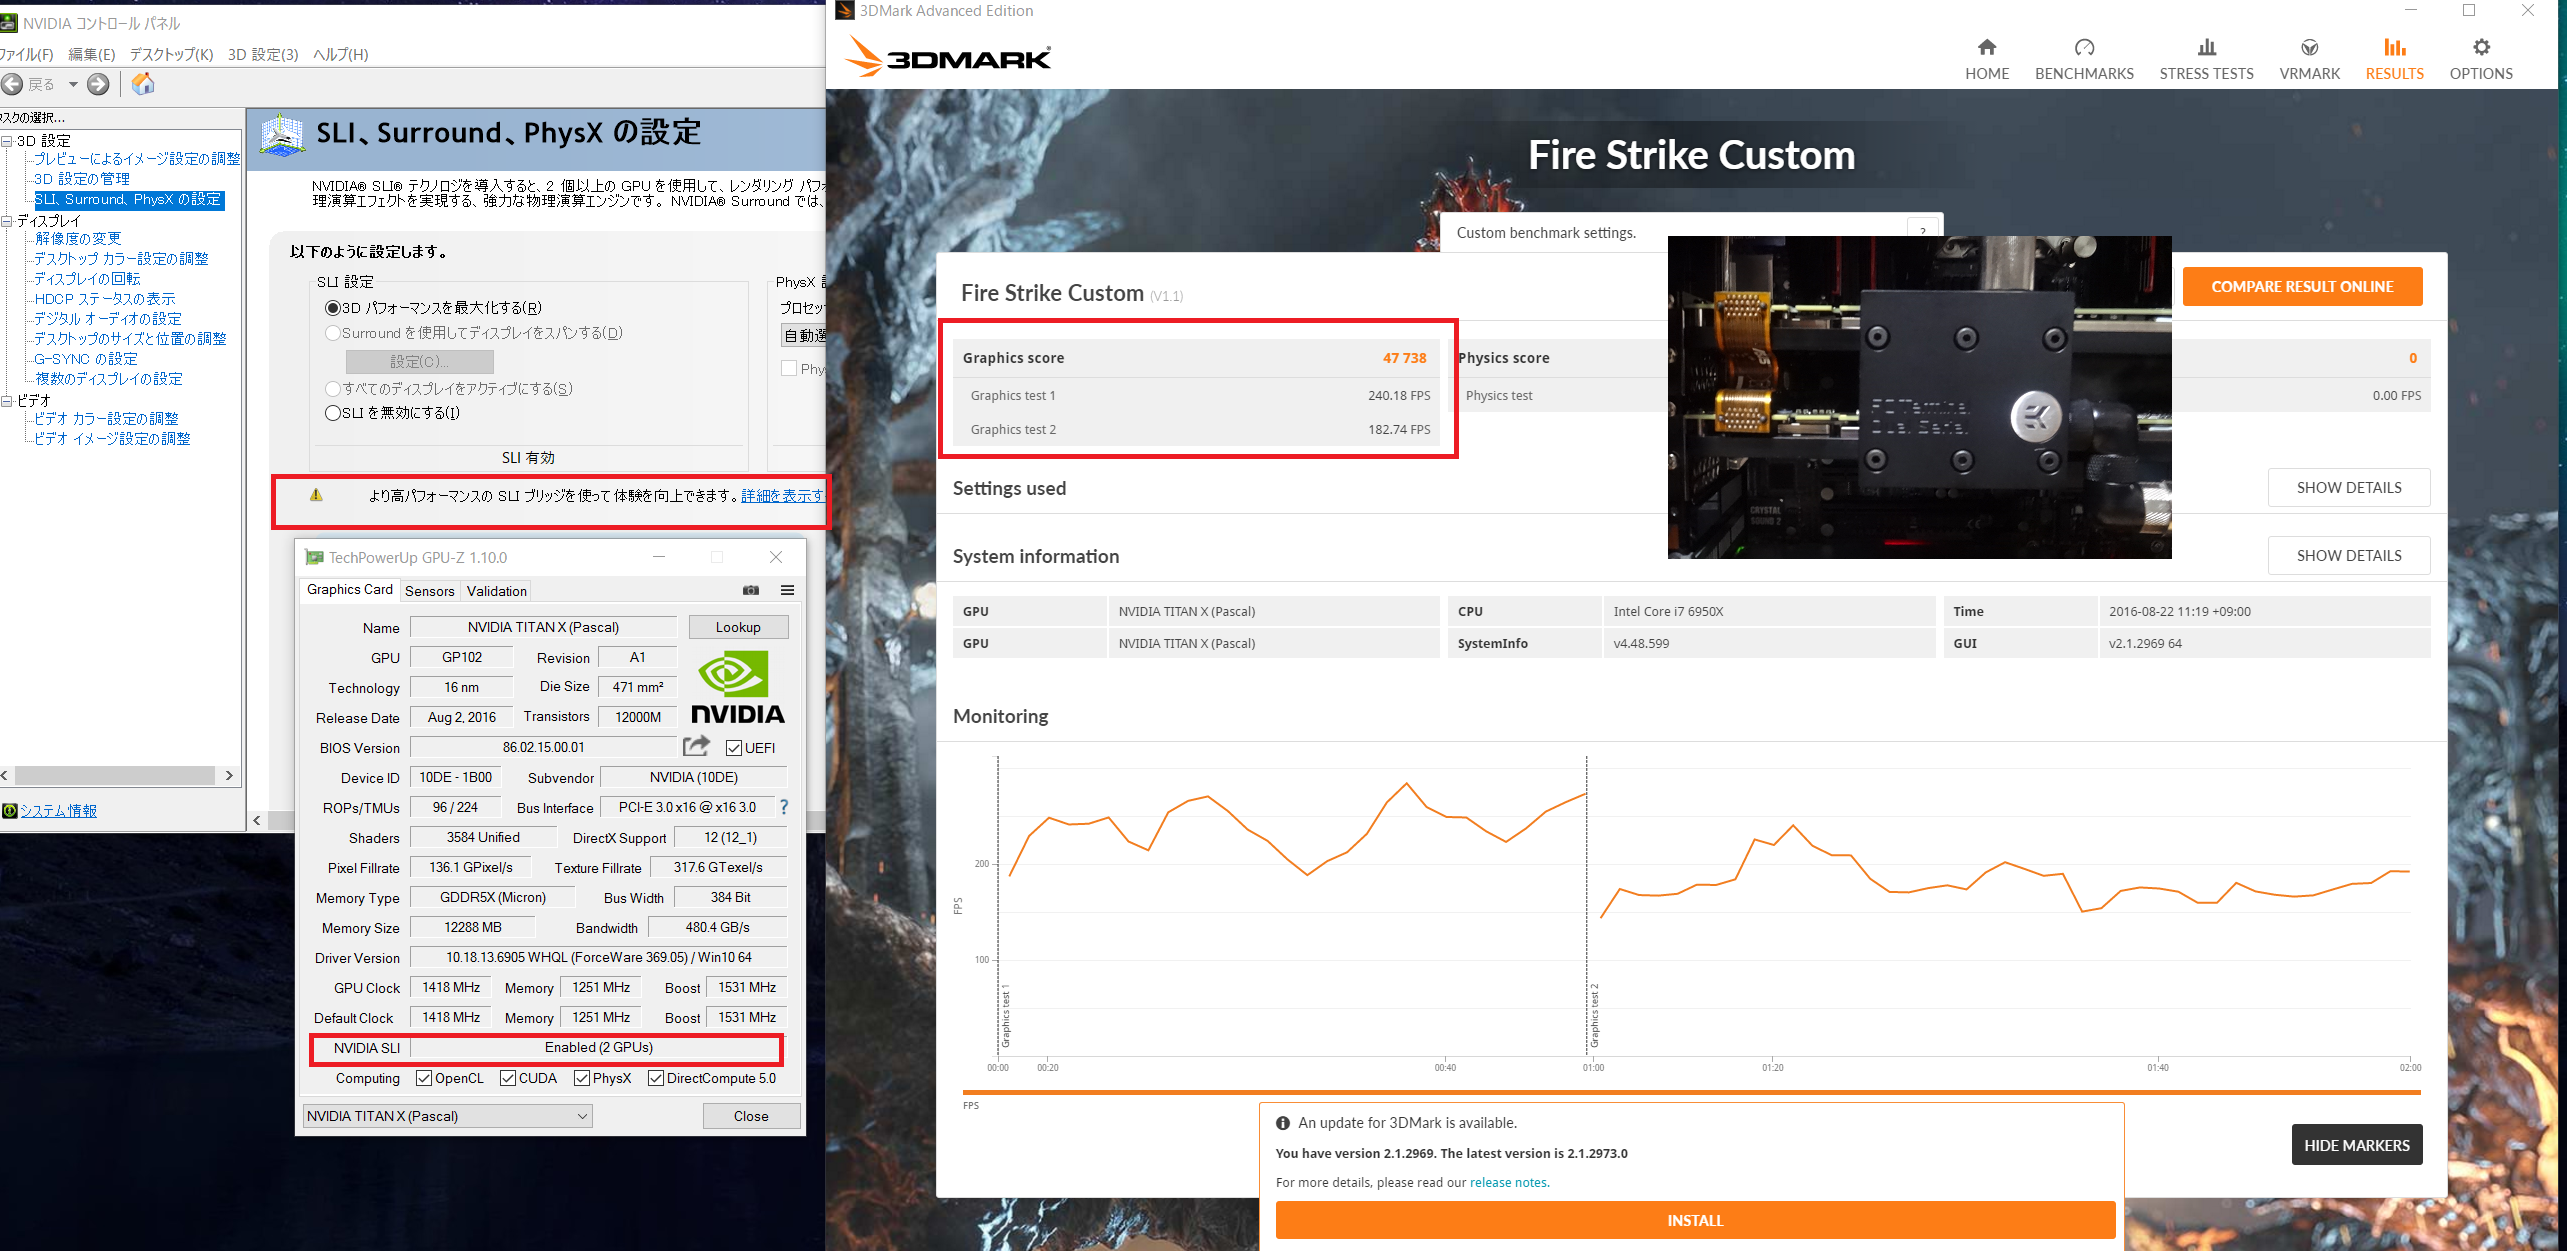Click NVIDIA Control Panel home icon

click(x=143, y=84)
